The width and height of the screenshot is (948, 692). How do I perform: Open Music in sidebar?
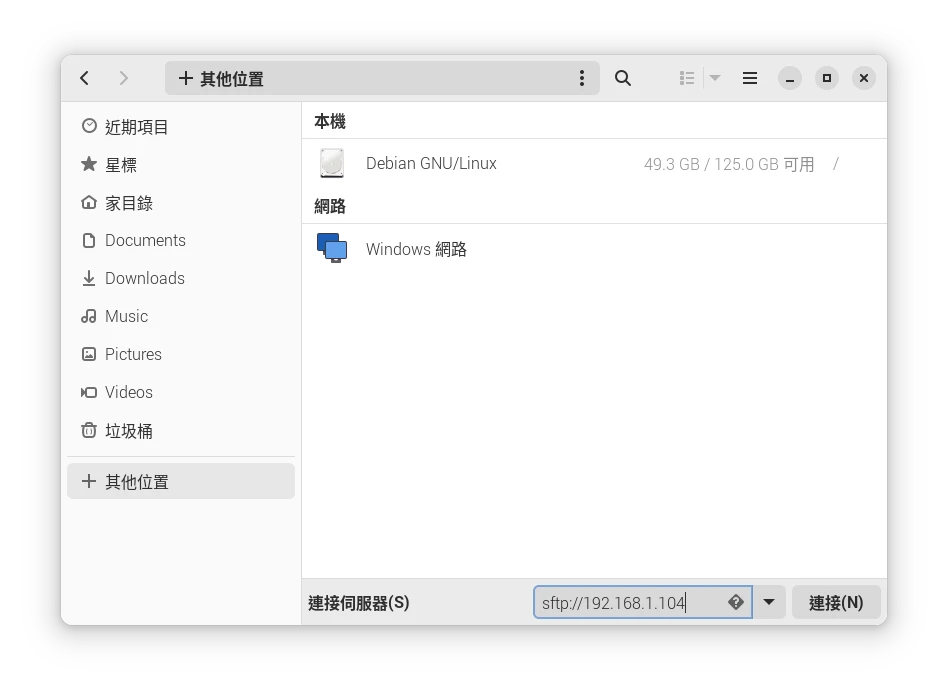pos(181,317)
